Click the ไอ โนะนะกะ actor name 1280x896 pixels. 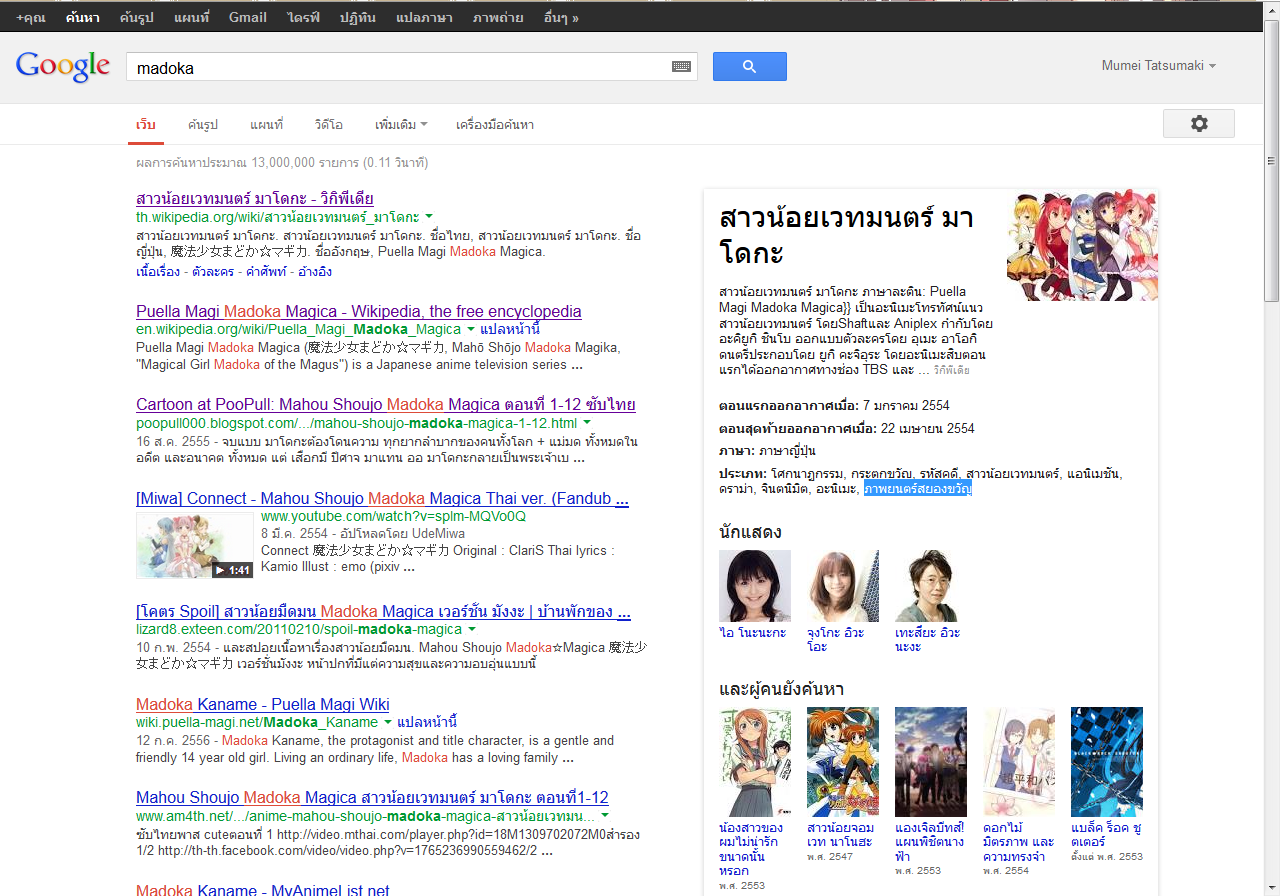point(752,633)
